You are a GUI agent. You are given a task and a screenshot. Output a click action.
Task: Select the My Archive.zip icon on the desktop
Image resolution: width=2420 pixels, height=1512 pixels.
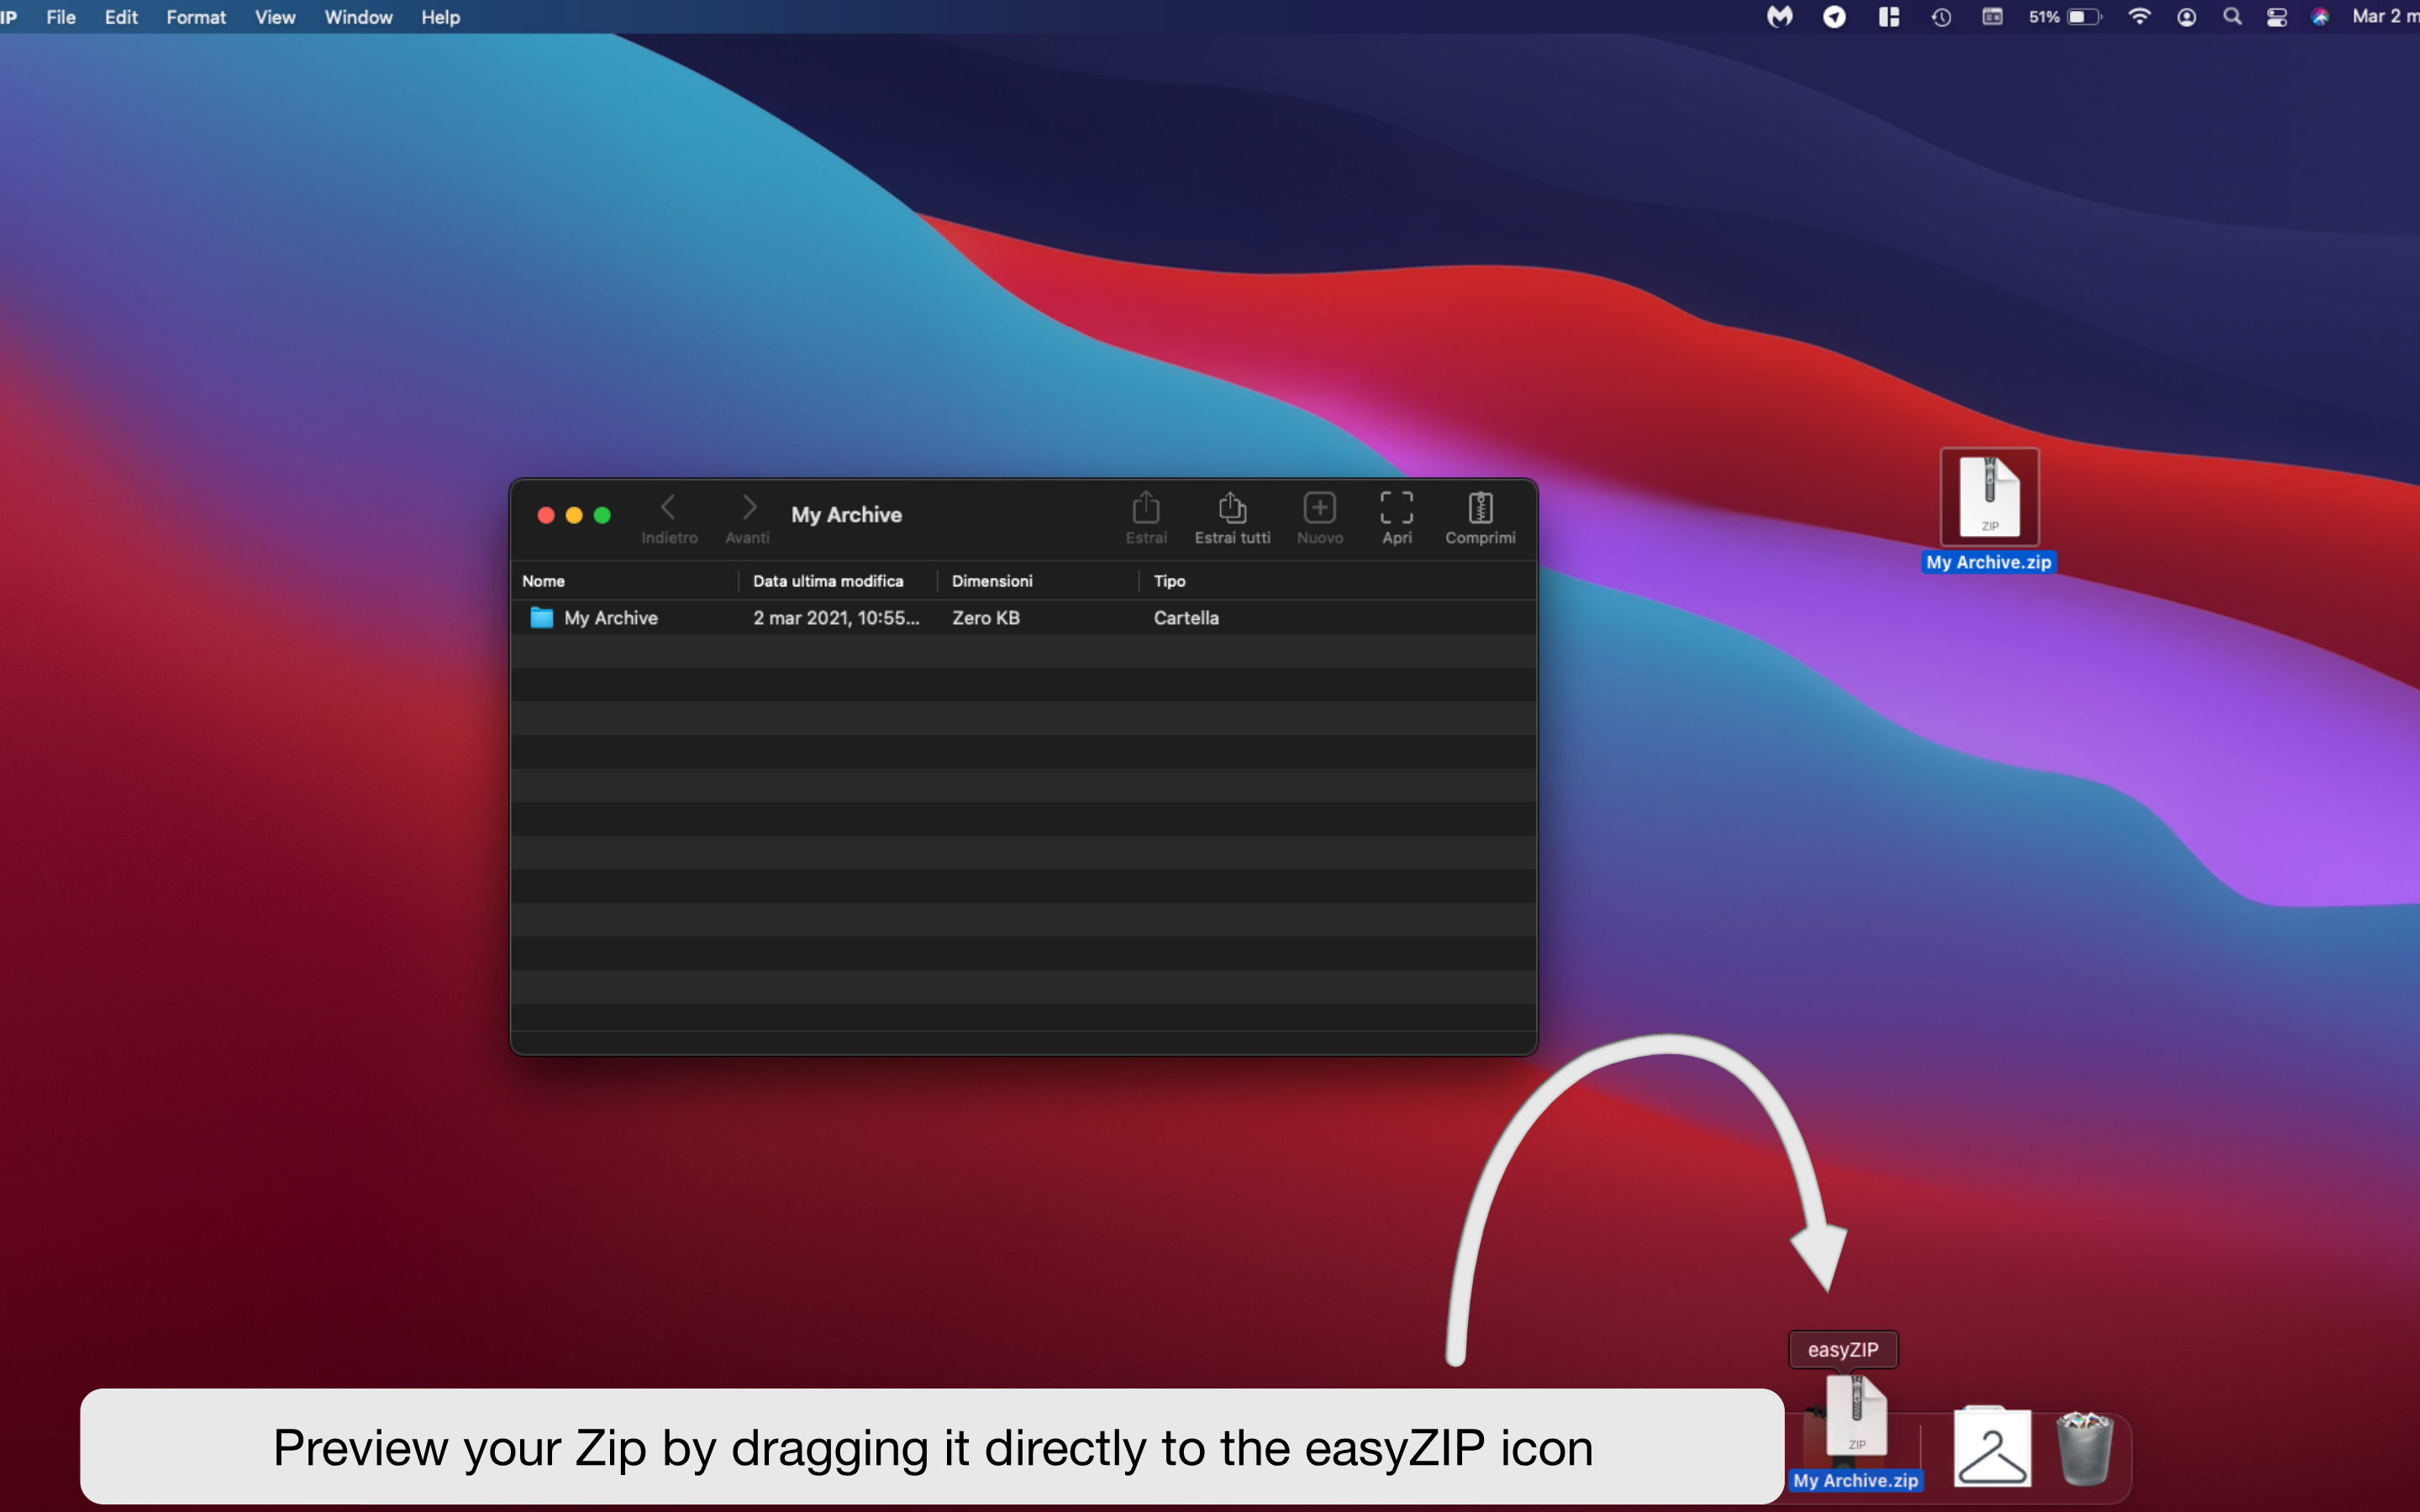(1989, 497)
